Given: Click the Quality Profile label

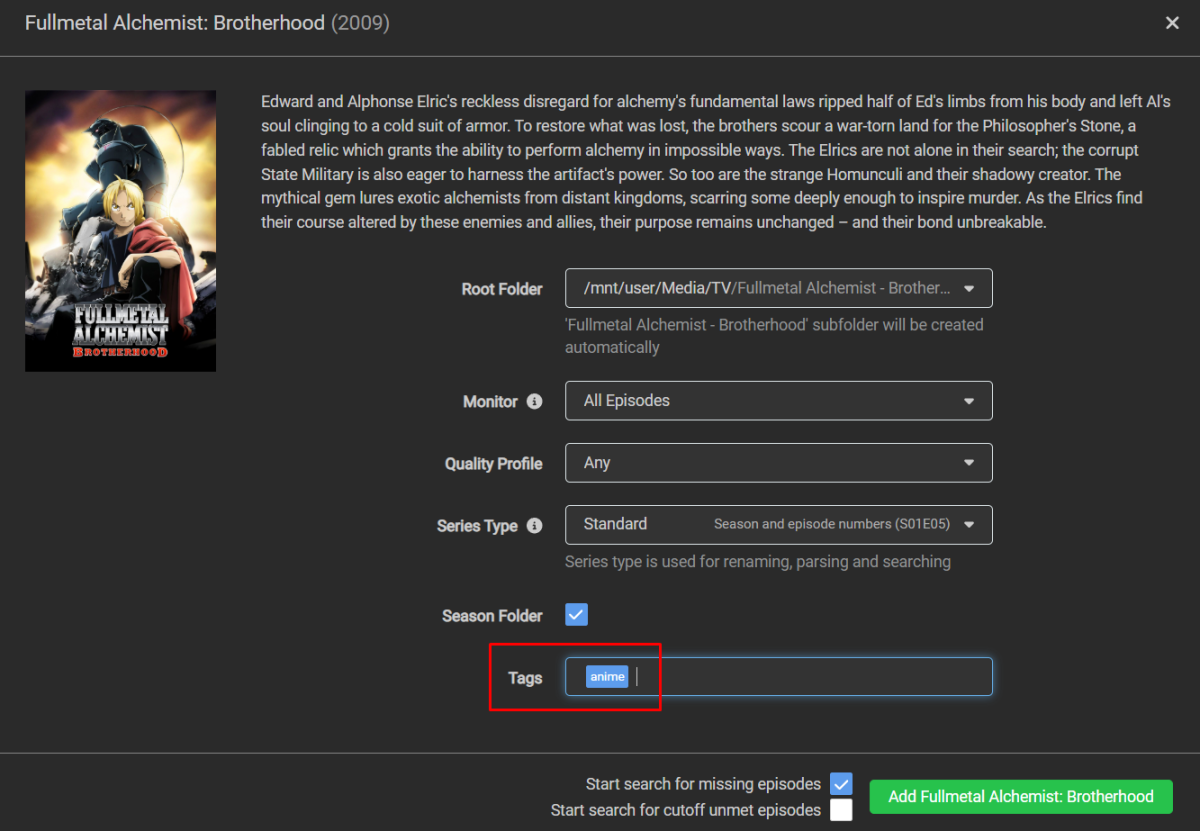Looking at the screenshot, I should (x=494, y=464).
